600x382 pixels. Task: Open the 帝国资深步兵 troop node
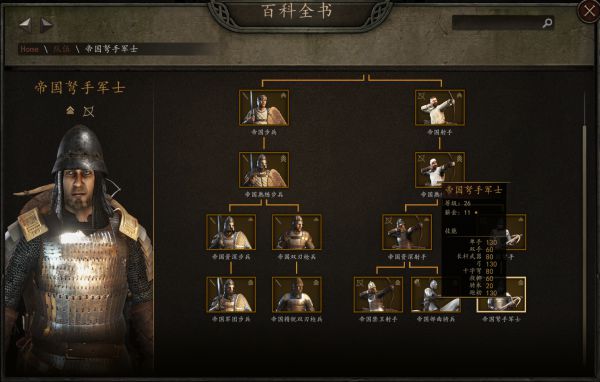pyautogui.click(x=231, y=232)
